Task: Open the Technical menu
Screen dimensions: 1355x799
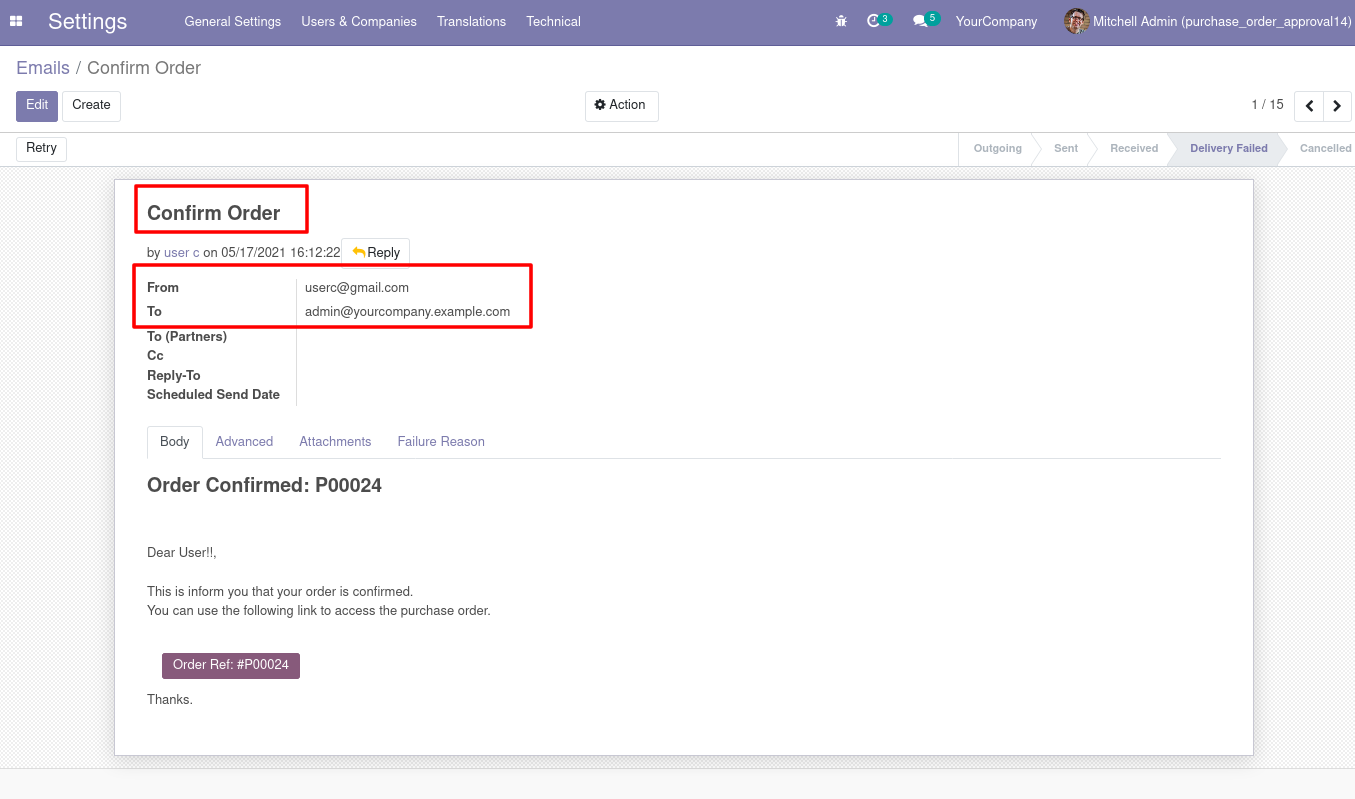Action: pos(553,21)
